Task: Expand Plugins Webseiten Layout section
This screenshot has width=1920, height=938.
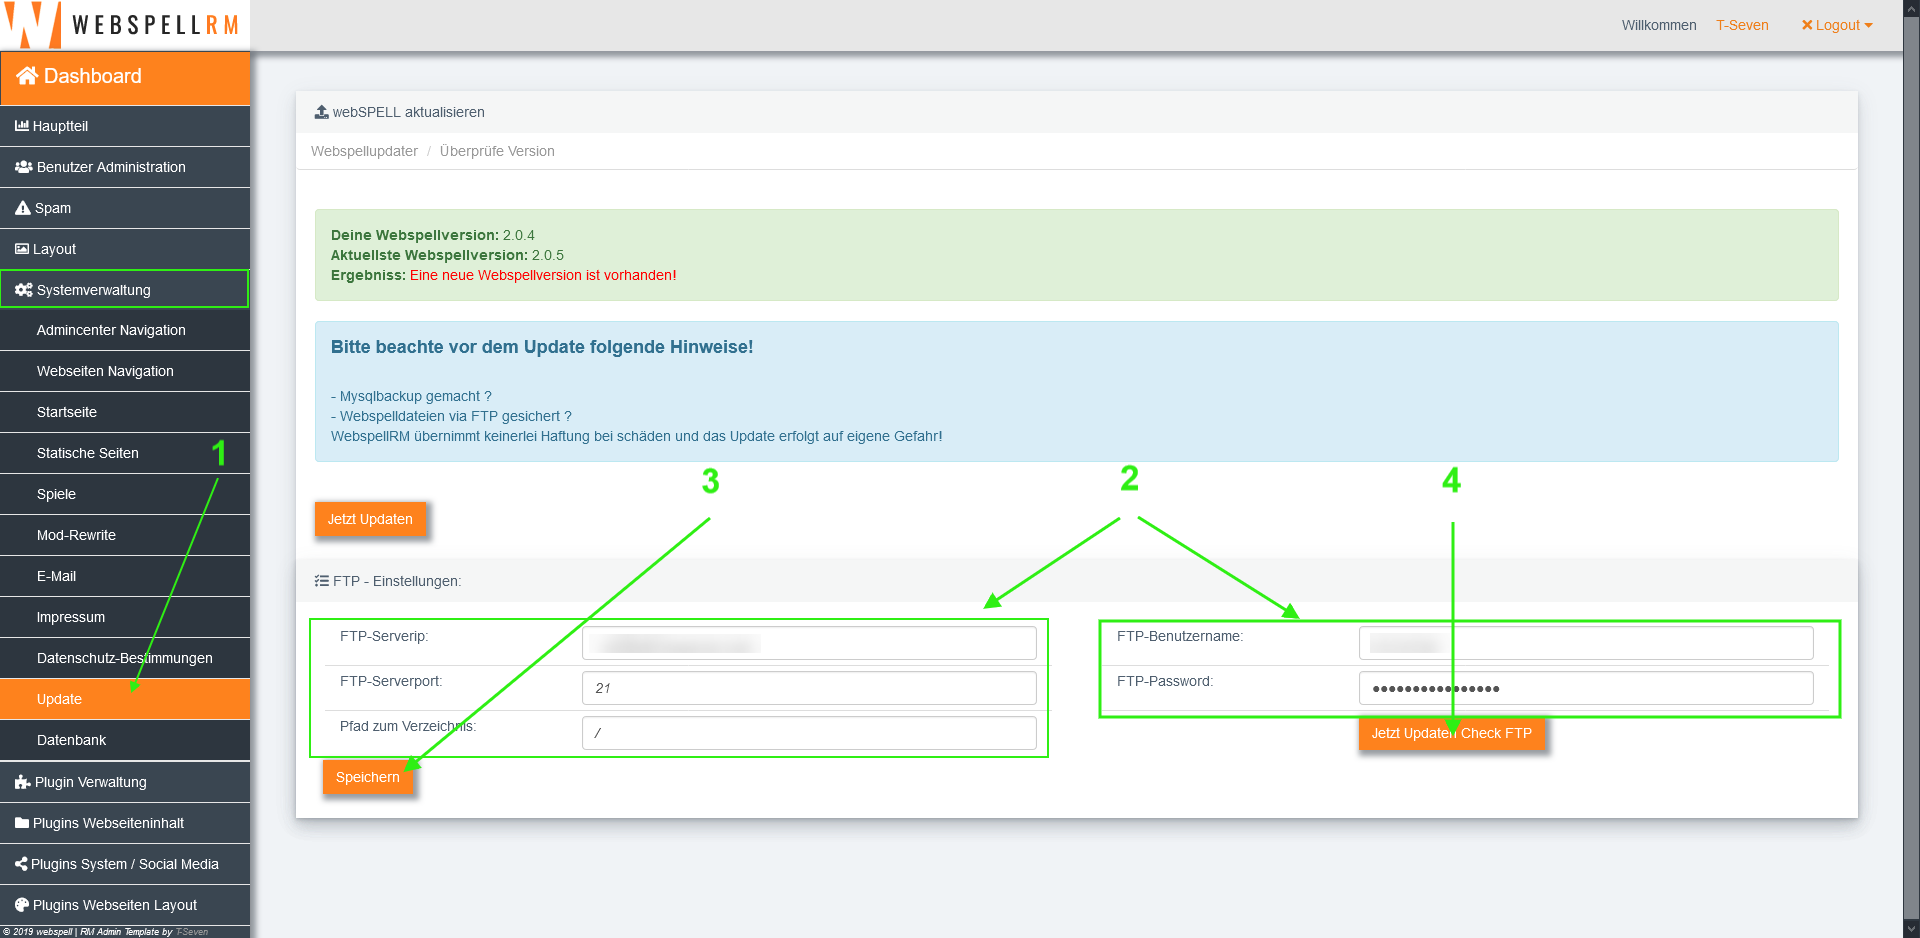Action: pos(125,905)
